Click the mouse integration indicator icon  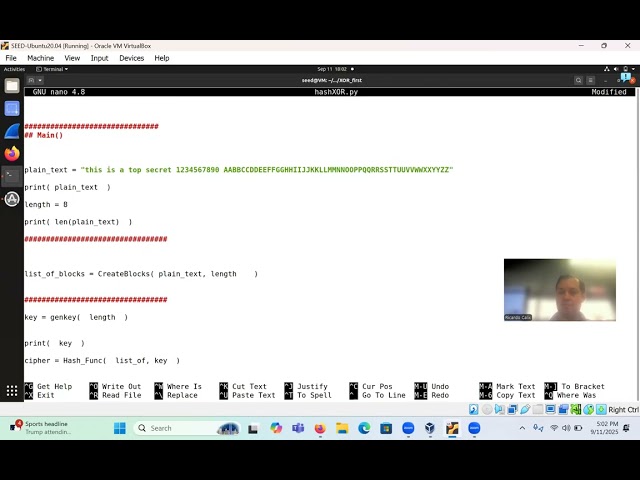click(588, 409)
